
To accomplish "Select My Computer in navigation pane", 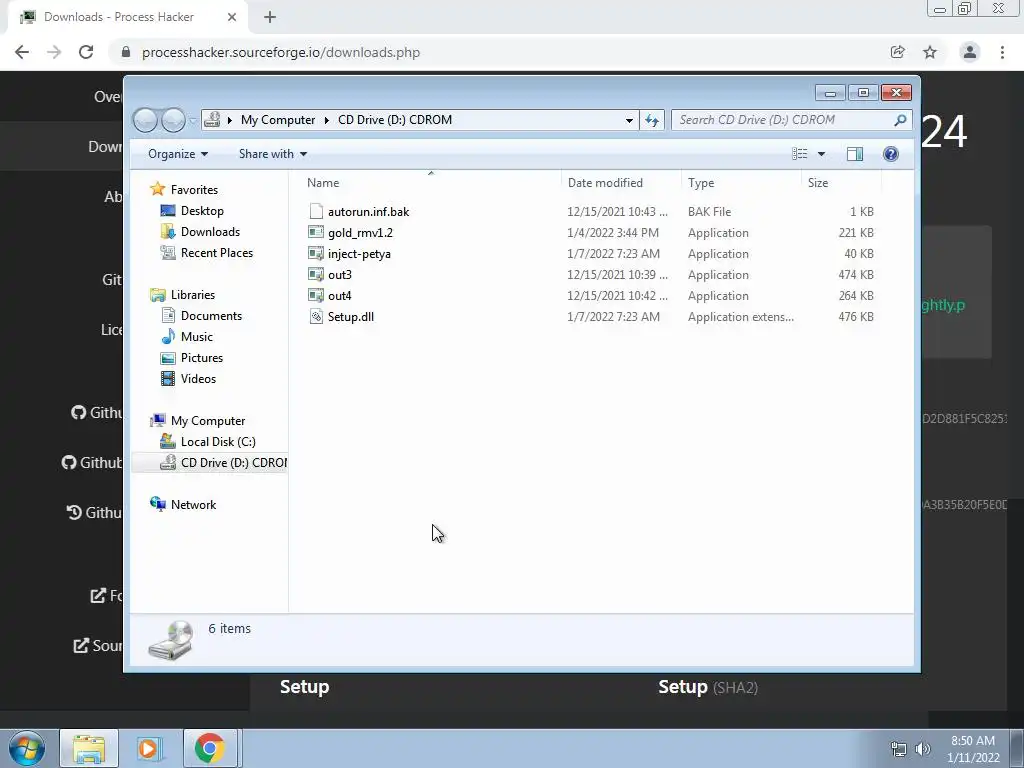I will pos(208,421).
